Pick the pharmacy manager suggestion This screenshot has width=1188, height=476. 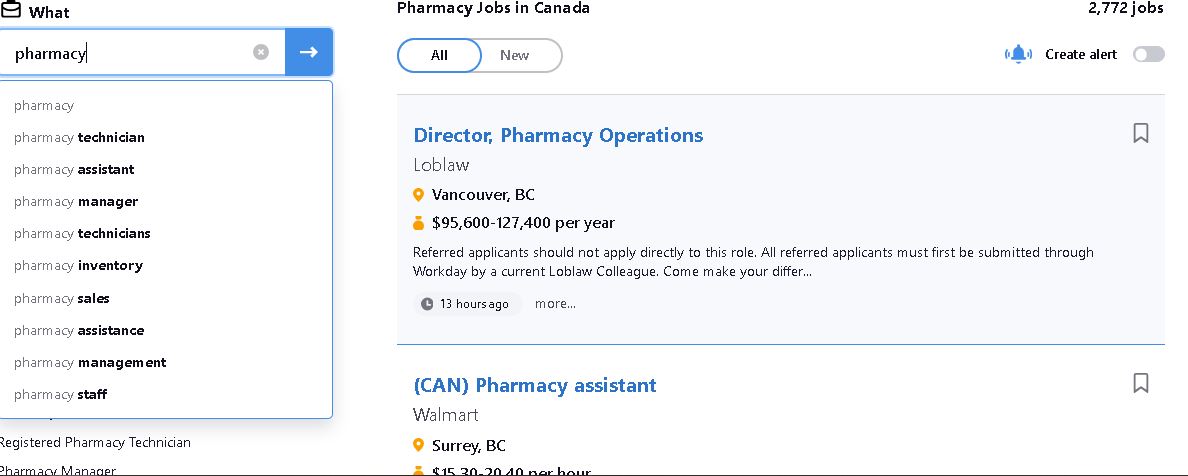[x=166, y=202]
